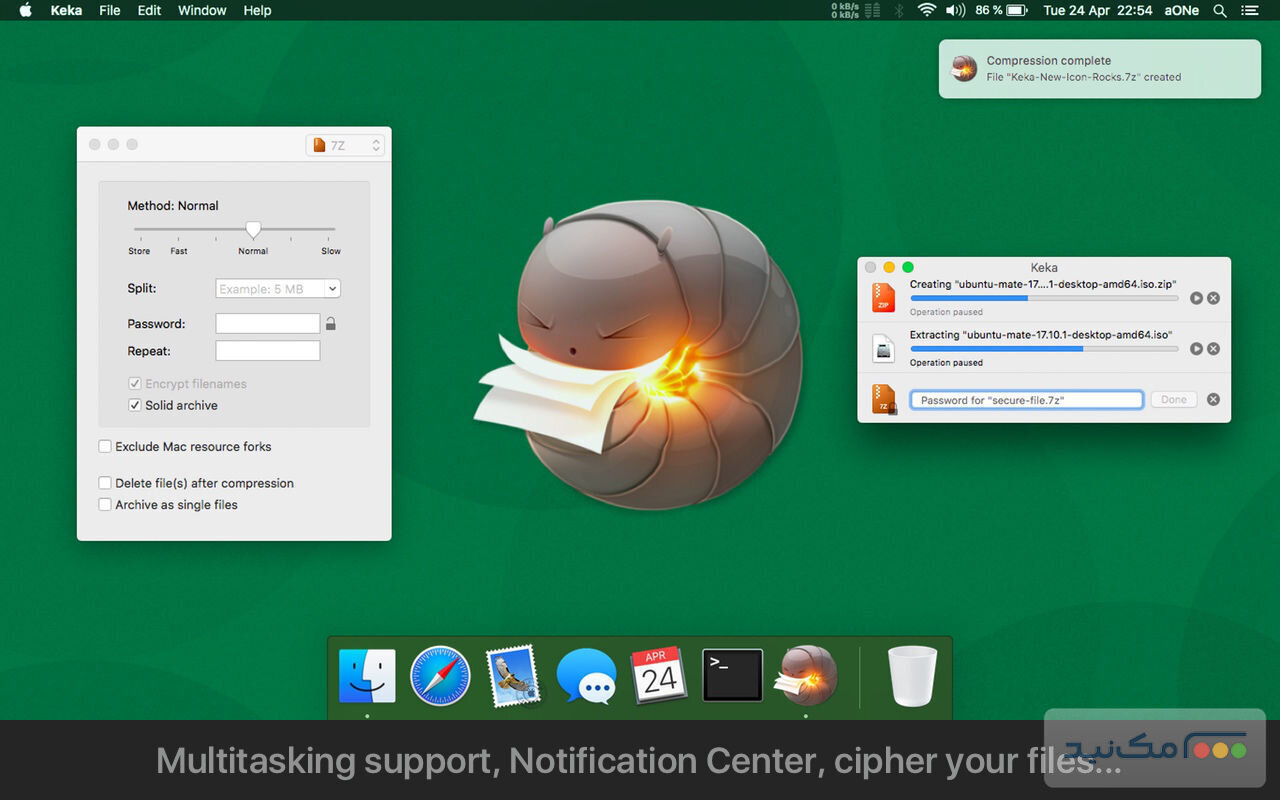Open the File menu
This screenshot has height=800, width=1280.
point(110,10)
